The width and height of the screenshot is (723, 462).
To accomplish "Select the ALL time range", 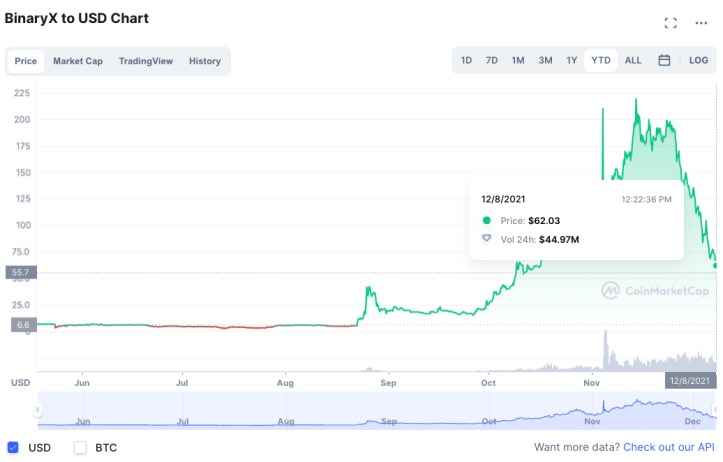I will [633, 60].
